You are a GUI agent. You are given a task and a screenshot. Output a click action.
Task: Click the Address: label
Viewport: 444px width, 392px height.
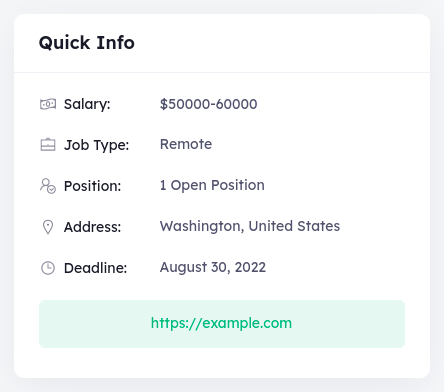pyautogui.click(x=92, y=227)
